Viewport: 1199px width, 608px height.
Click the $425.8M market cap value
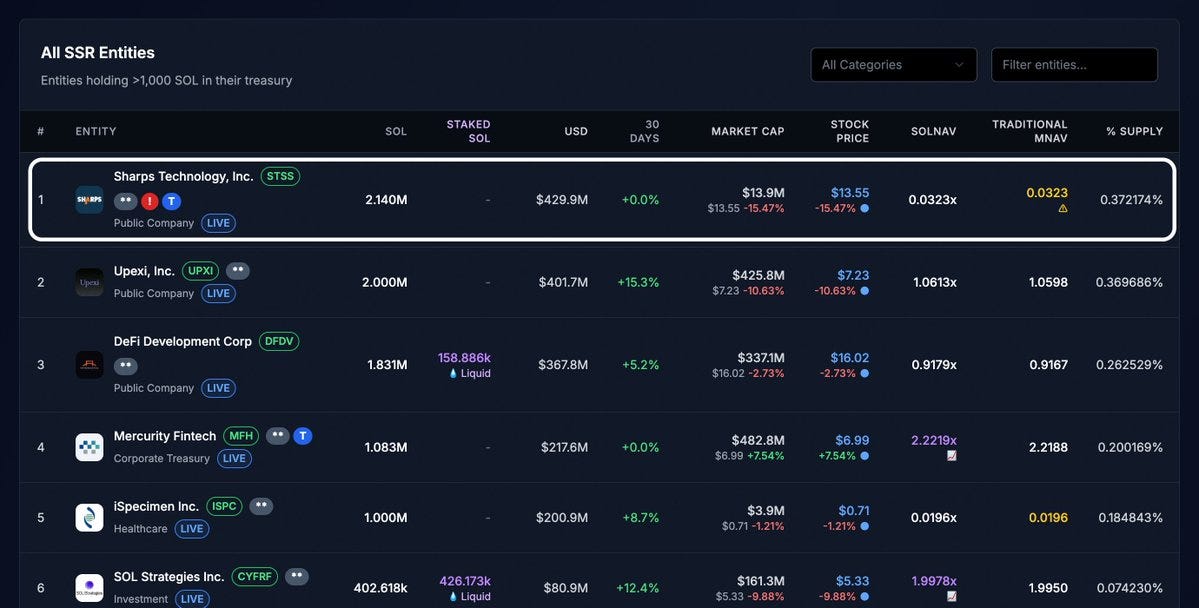[x=758, y=275]
